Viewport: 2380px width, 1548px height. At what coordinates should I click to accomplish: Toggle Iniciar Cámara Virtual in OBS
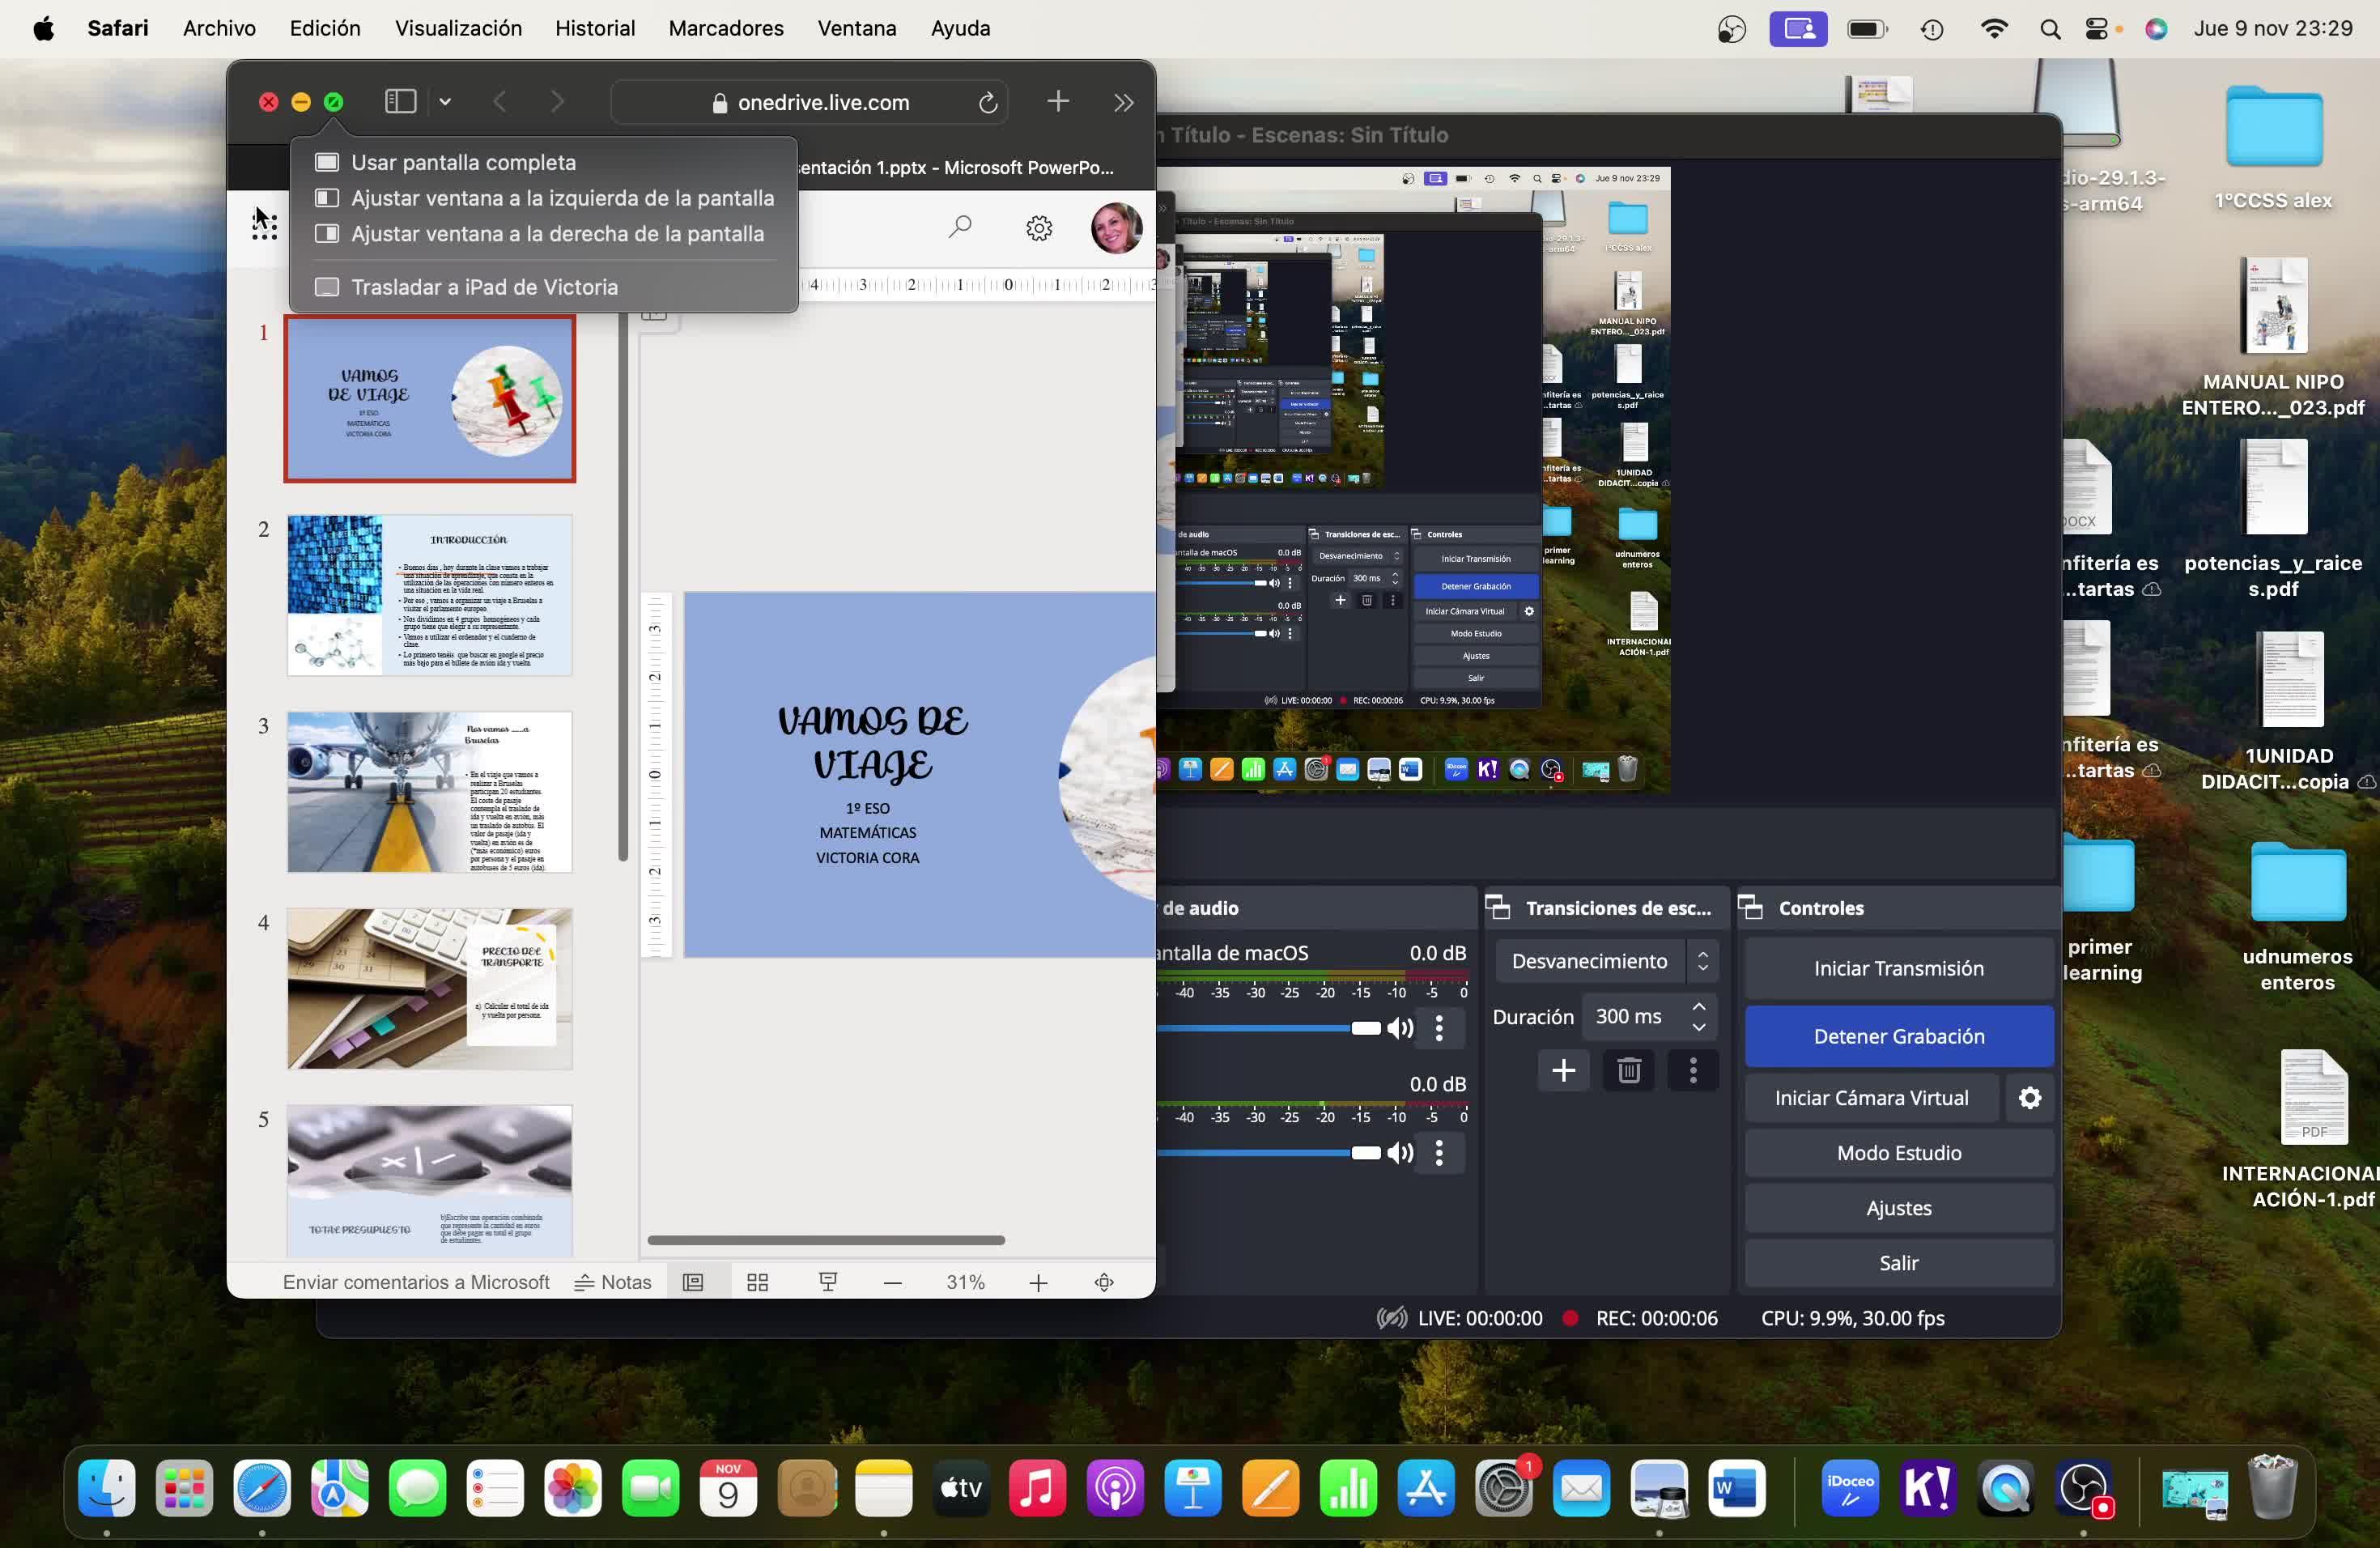click(x=1872, y=1098)
